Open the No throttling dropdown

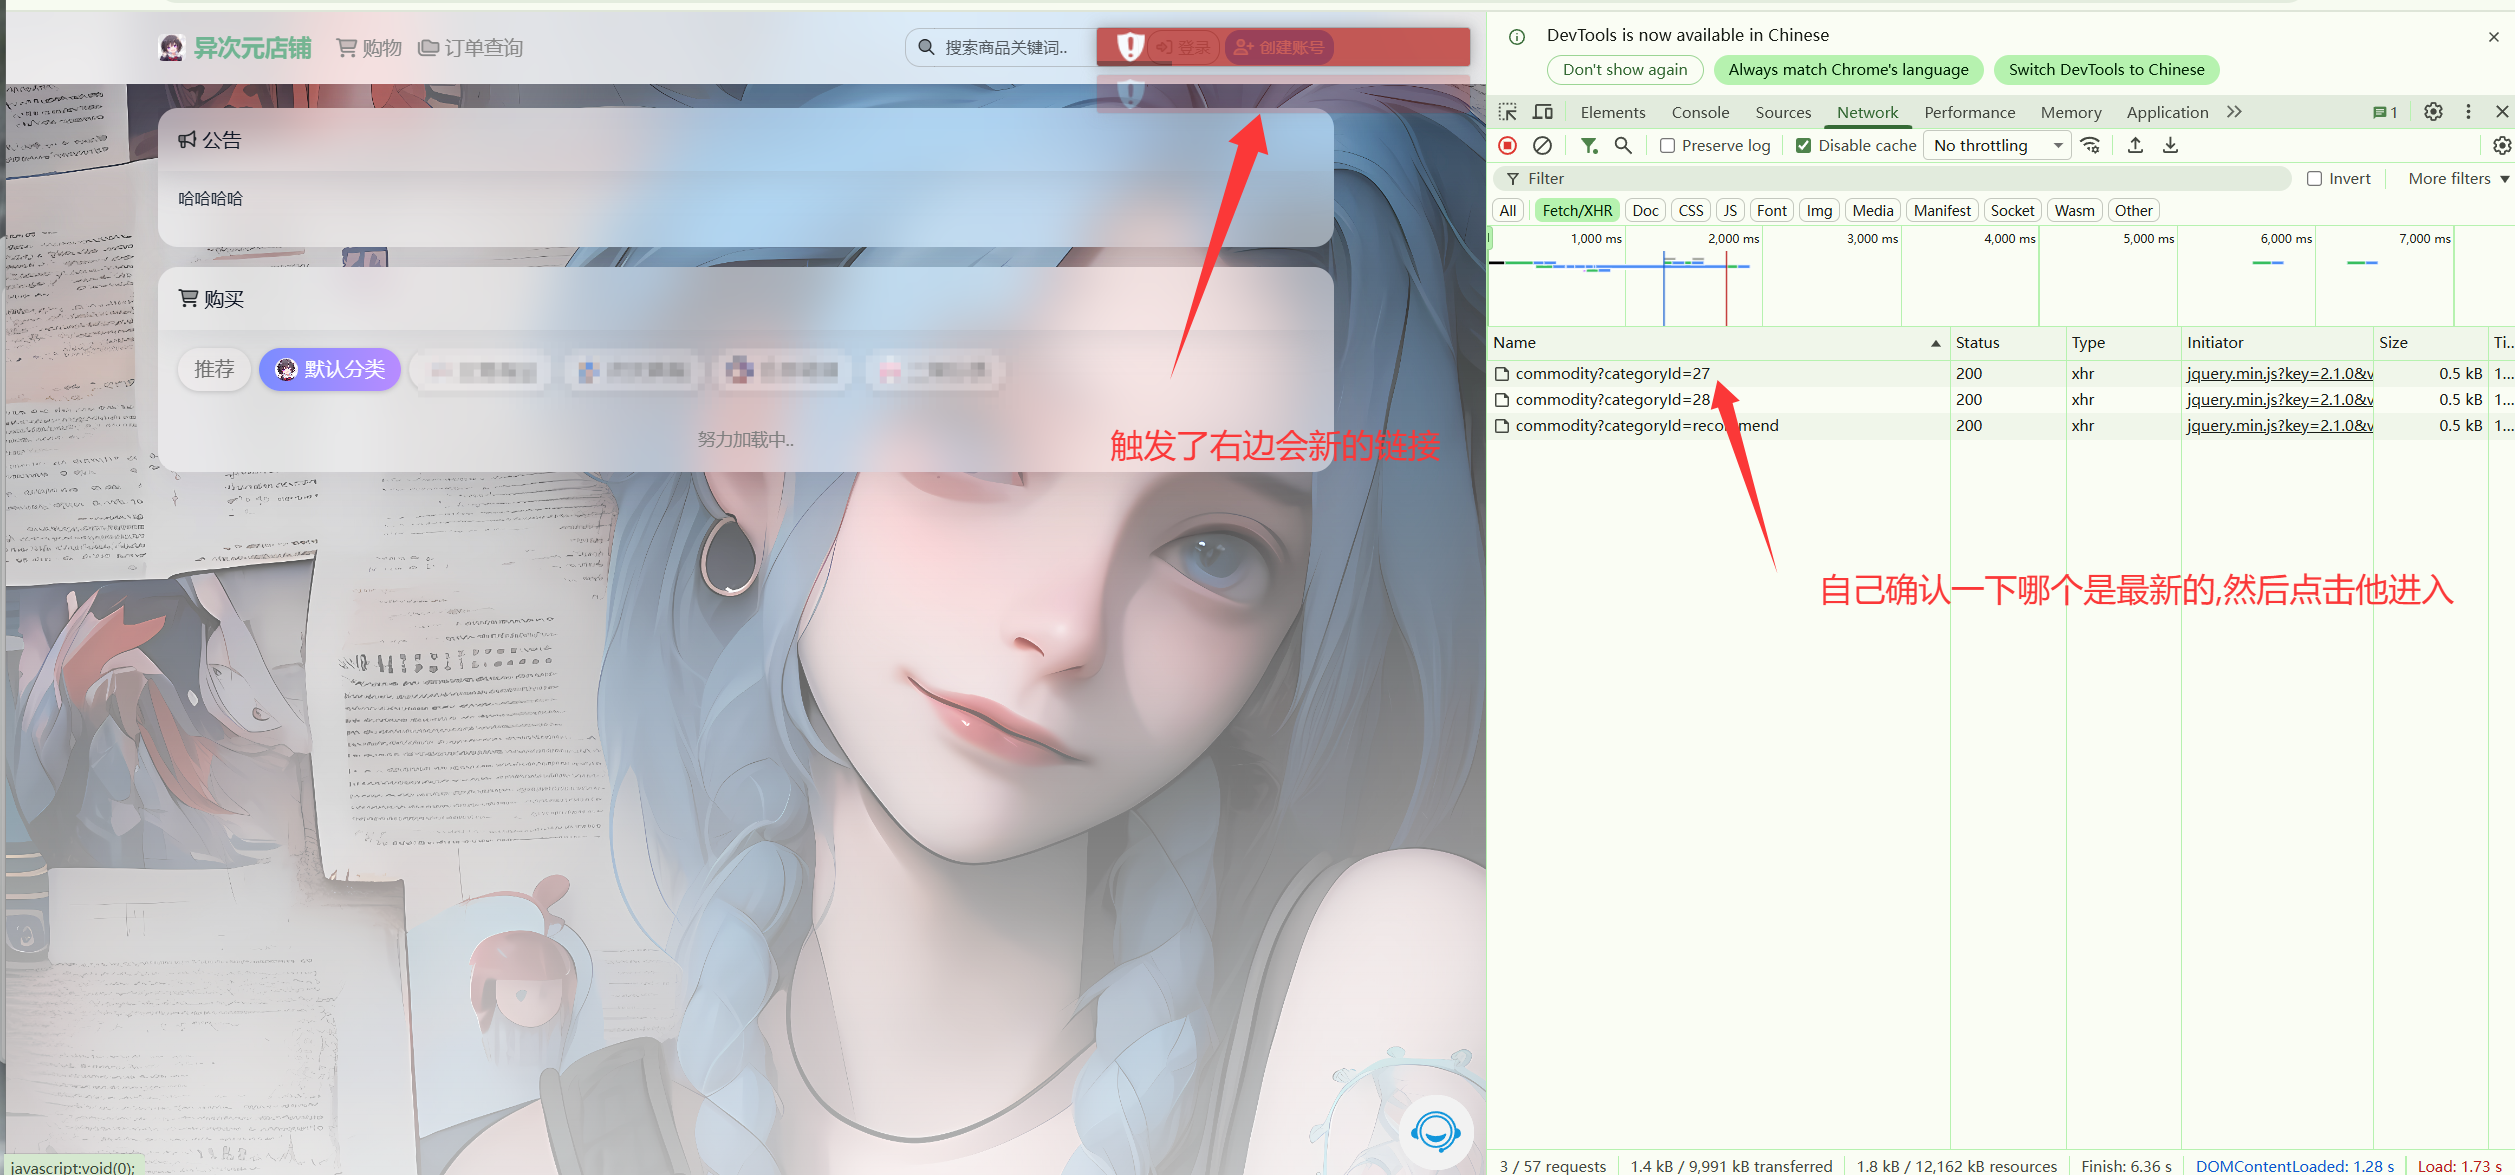tap(1997, 146)
